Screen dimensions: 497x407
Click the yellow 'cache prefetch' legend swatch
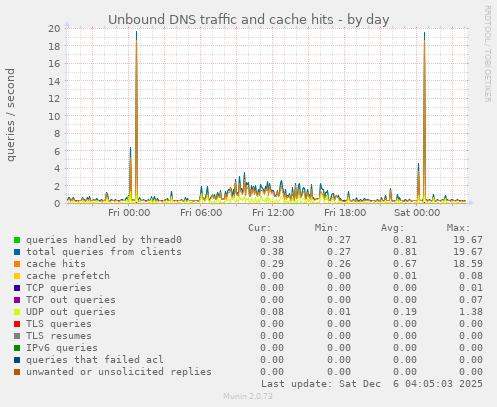click(17, 276)
